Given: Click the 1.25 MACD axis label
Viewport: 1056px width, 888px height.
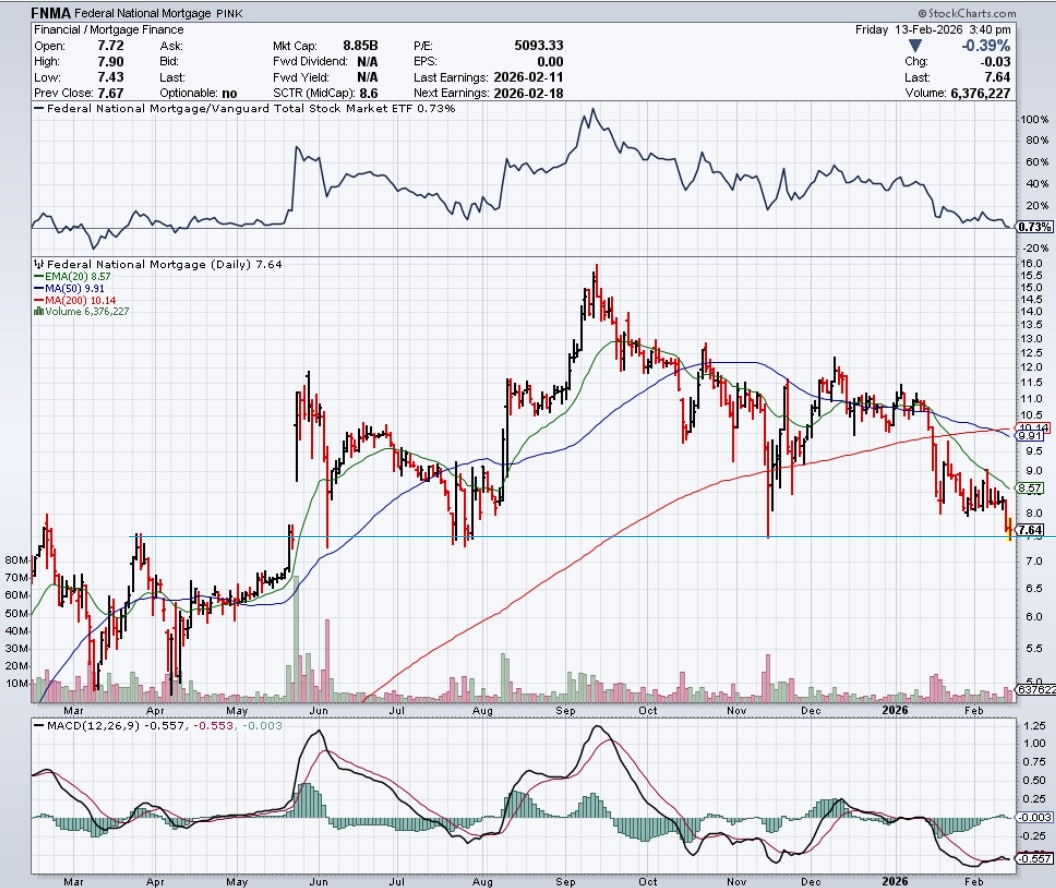Looking at the screenshot, I should coord(1034,726).
